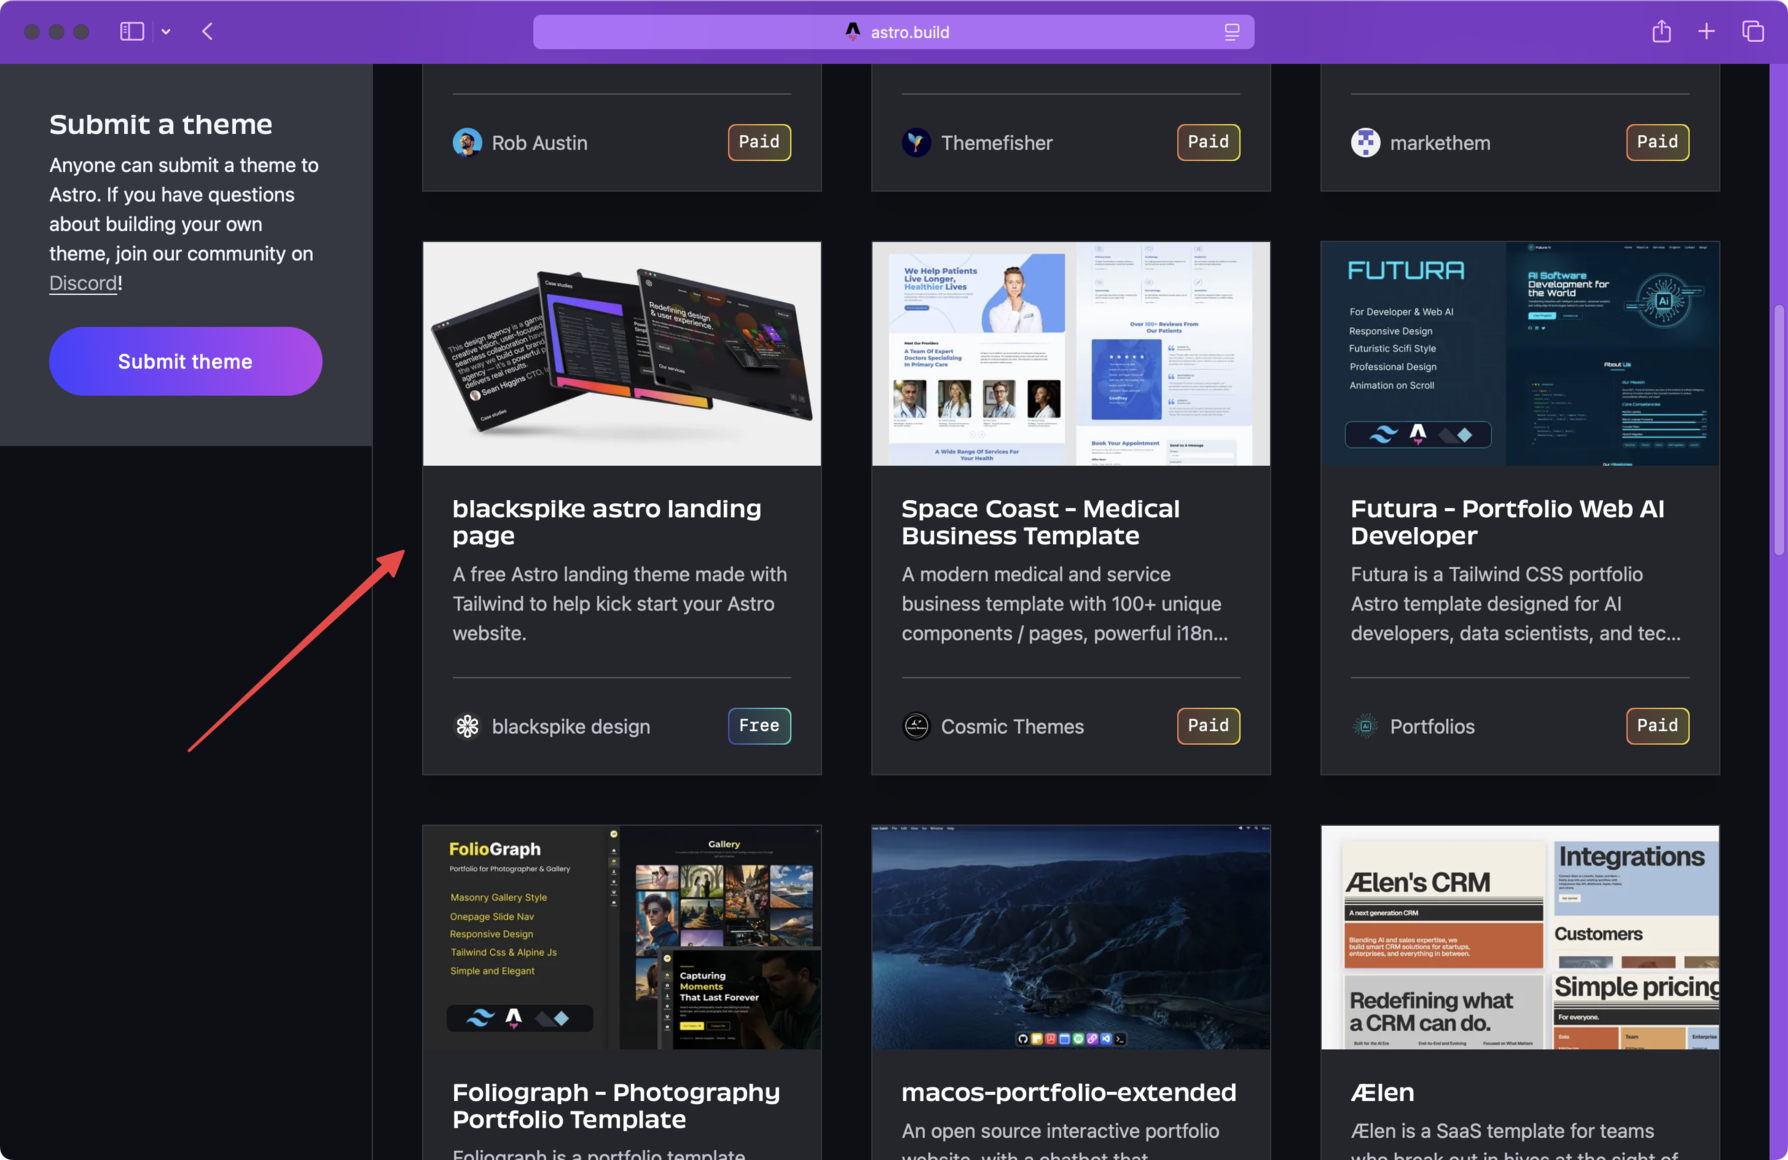
Task: Open blackspike design author link
Action: [x=571, y=727]
